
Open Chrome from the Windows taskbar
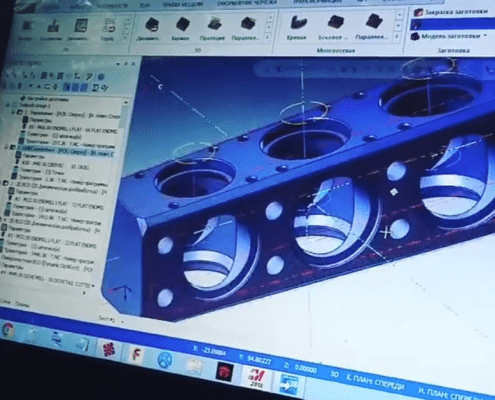pos(8,330)
